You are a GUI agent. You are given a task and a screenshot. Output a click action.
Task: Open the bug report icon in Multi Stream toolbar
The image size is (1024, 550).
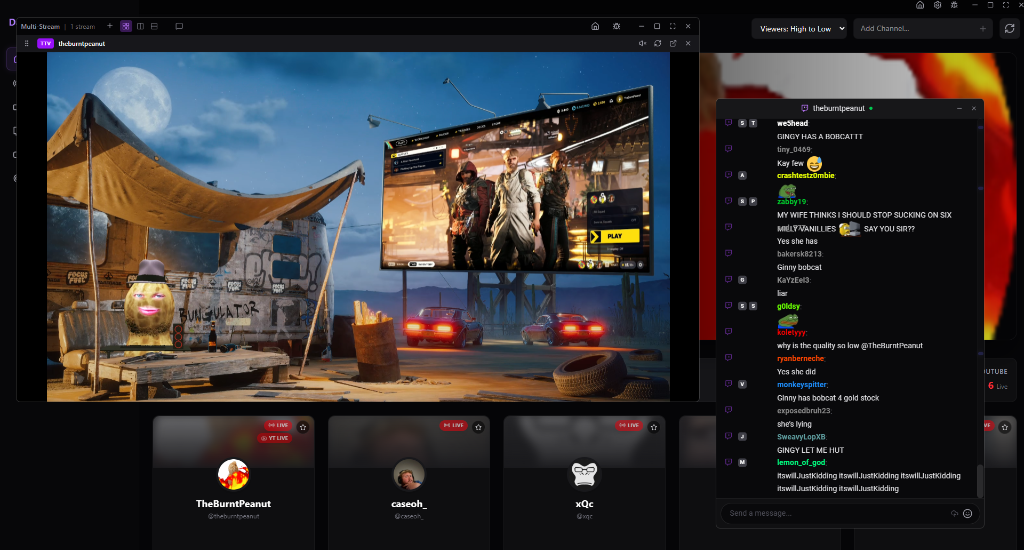[x=617, y=26]
